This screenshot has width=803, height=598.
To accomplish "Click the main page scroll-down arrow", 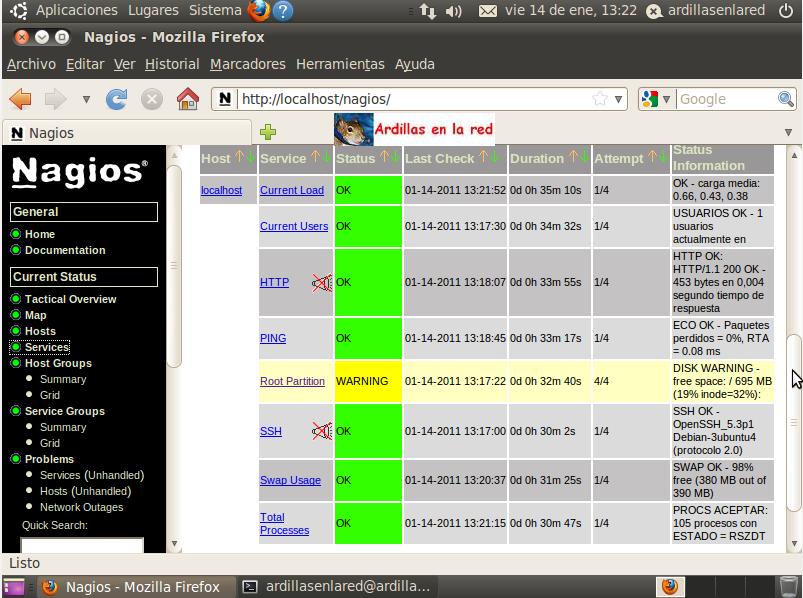I will [794, 544].
